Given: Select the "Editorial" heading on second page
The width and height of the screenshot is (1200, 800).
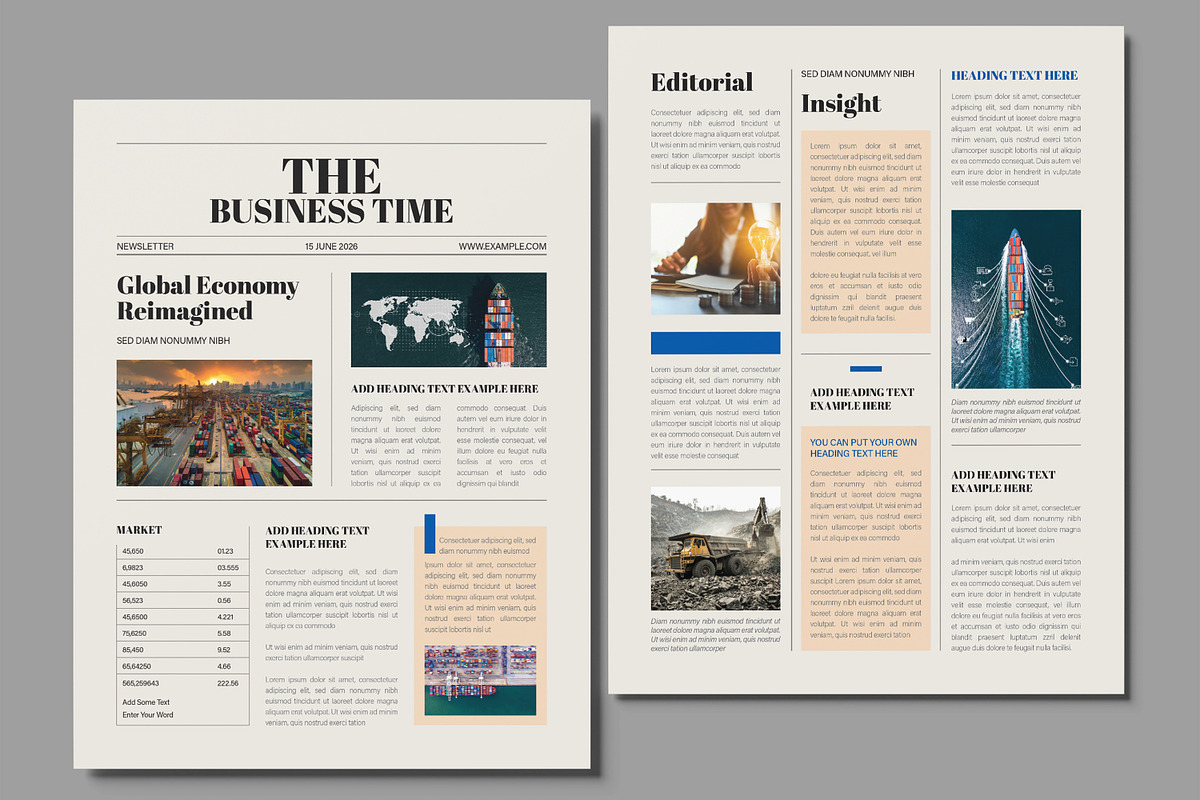Looking at the screenshot, I should pos(702,82).
